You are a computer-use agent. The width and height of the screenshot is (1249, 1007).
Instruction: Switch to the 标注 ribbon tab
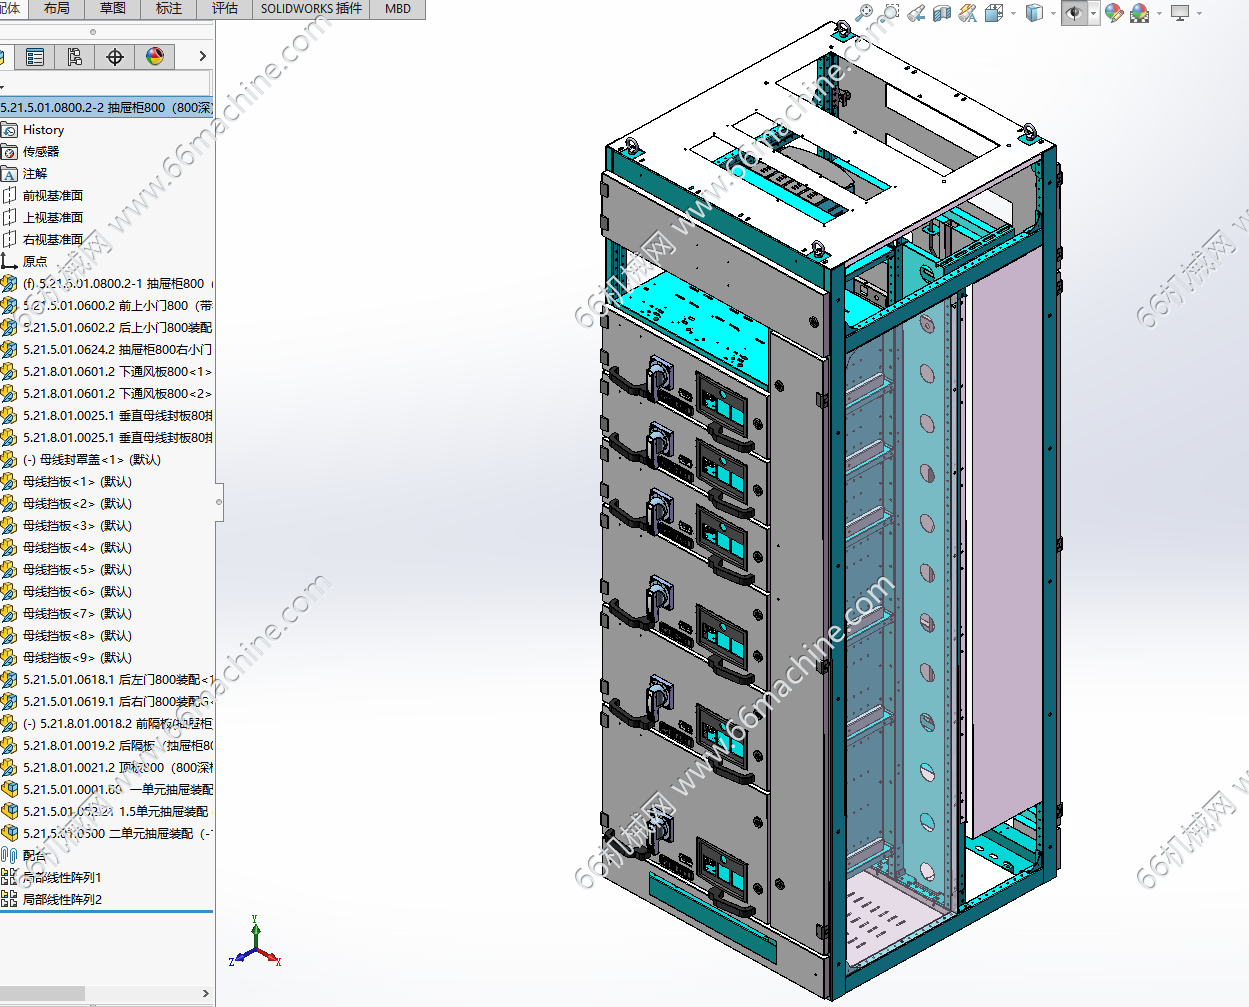(169, 9)
